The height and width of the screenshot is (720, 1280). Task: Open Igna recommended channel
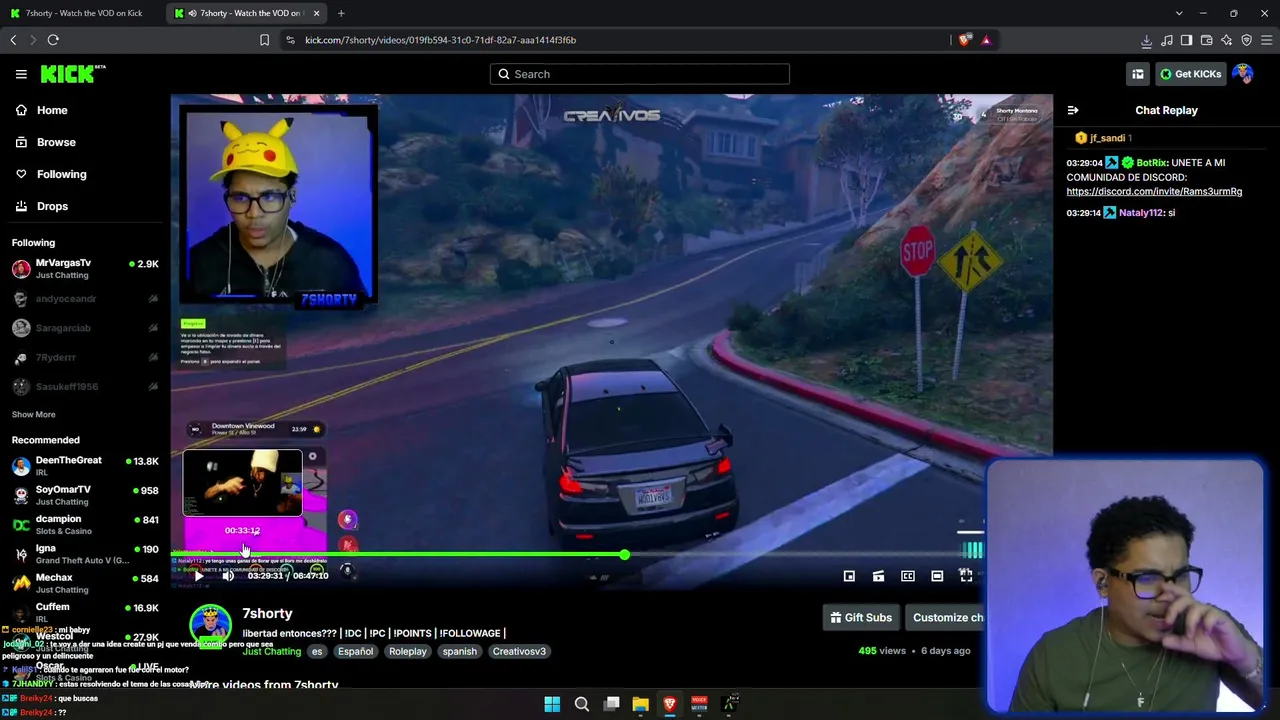pyautogui.click(x=85, y=554)
